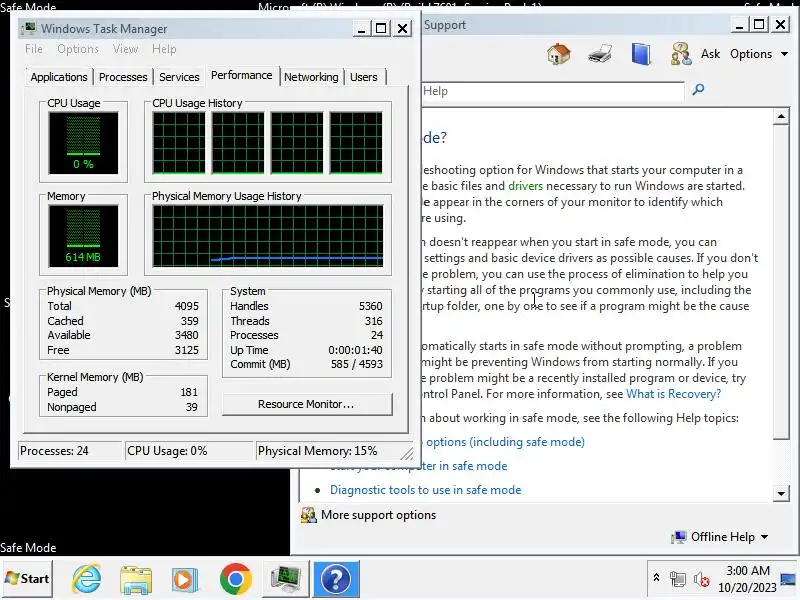Show hidden tray icons arrow
The image size is (800, 600).
tap(656, 578)
